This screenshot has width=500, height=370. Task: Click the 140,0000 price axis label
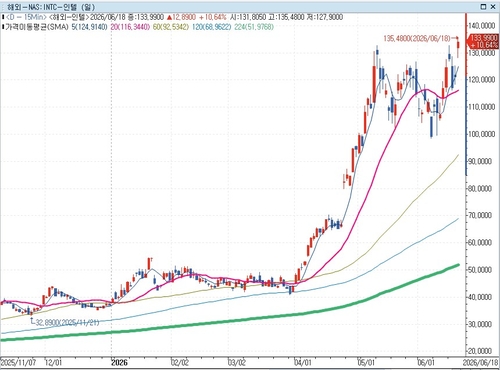481,26
